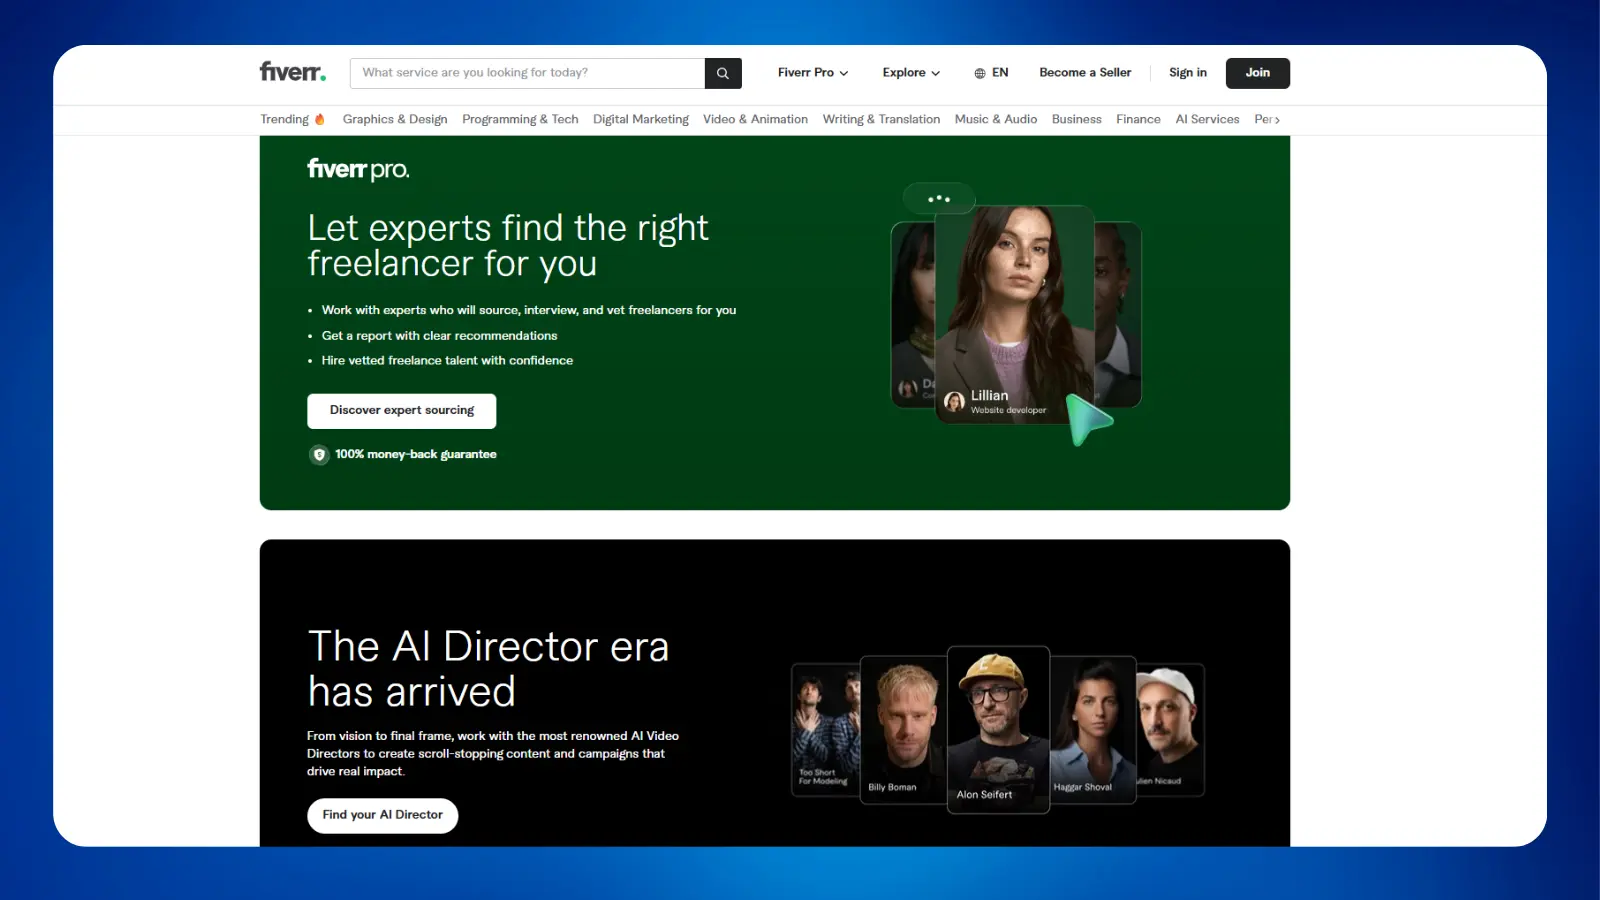Viewport: 1600px width, 900px height.
Task: Select Digital Marketing category
Action: pos(641,119)
